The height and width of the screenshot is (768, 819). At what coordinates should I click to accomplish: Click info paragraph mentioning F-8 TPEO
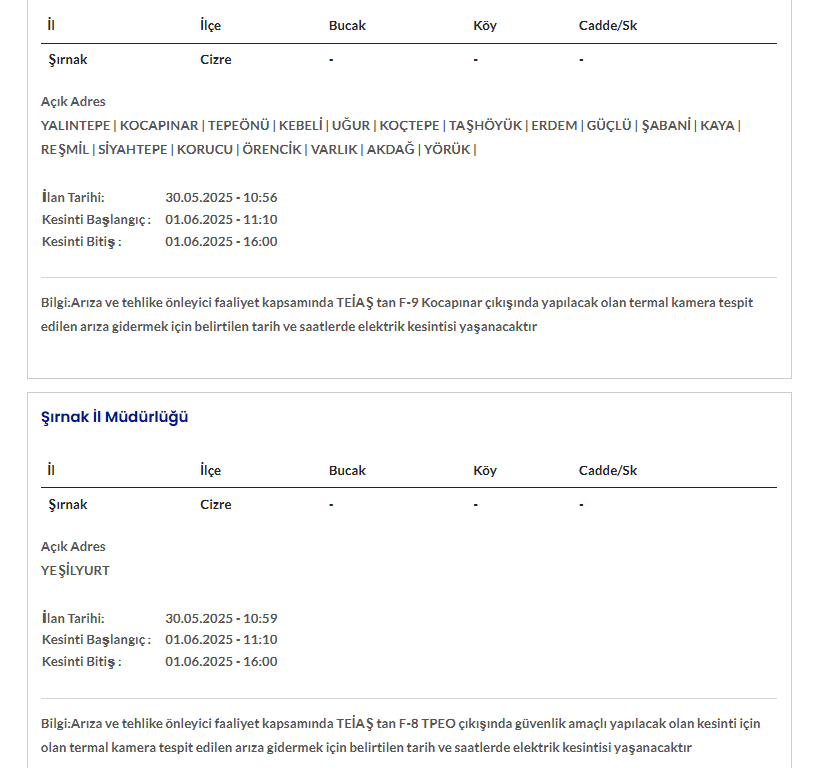pos(400,735)
